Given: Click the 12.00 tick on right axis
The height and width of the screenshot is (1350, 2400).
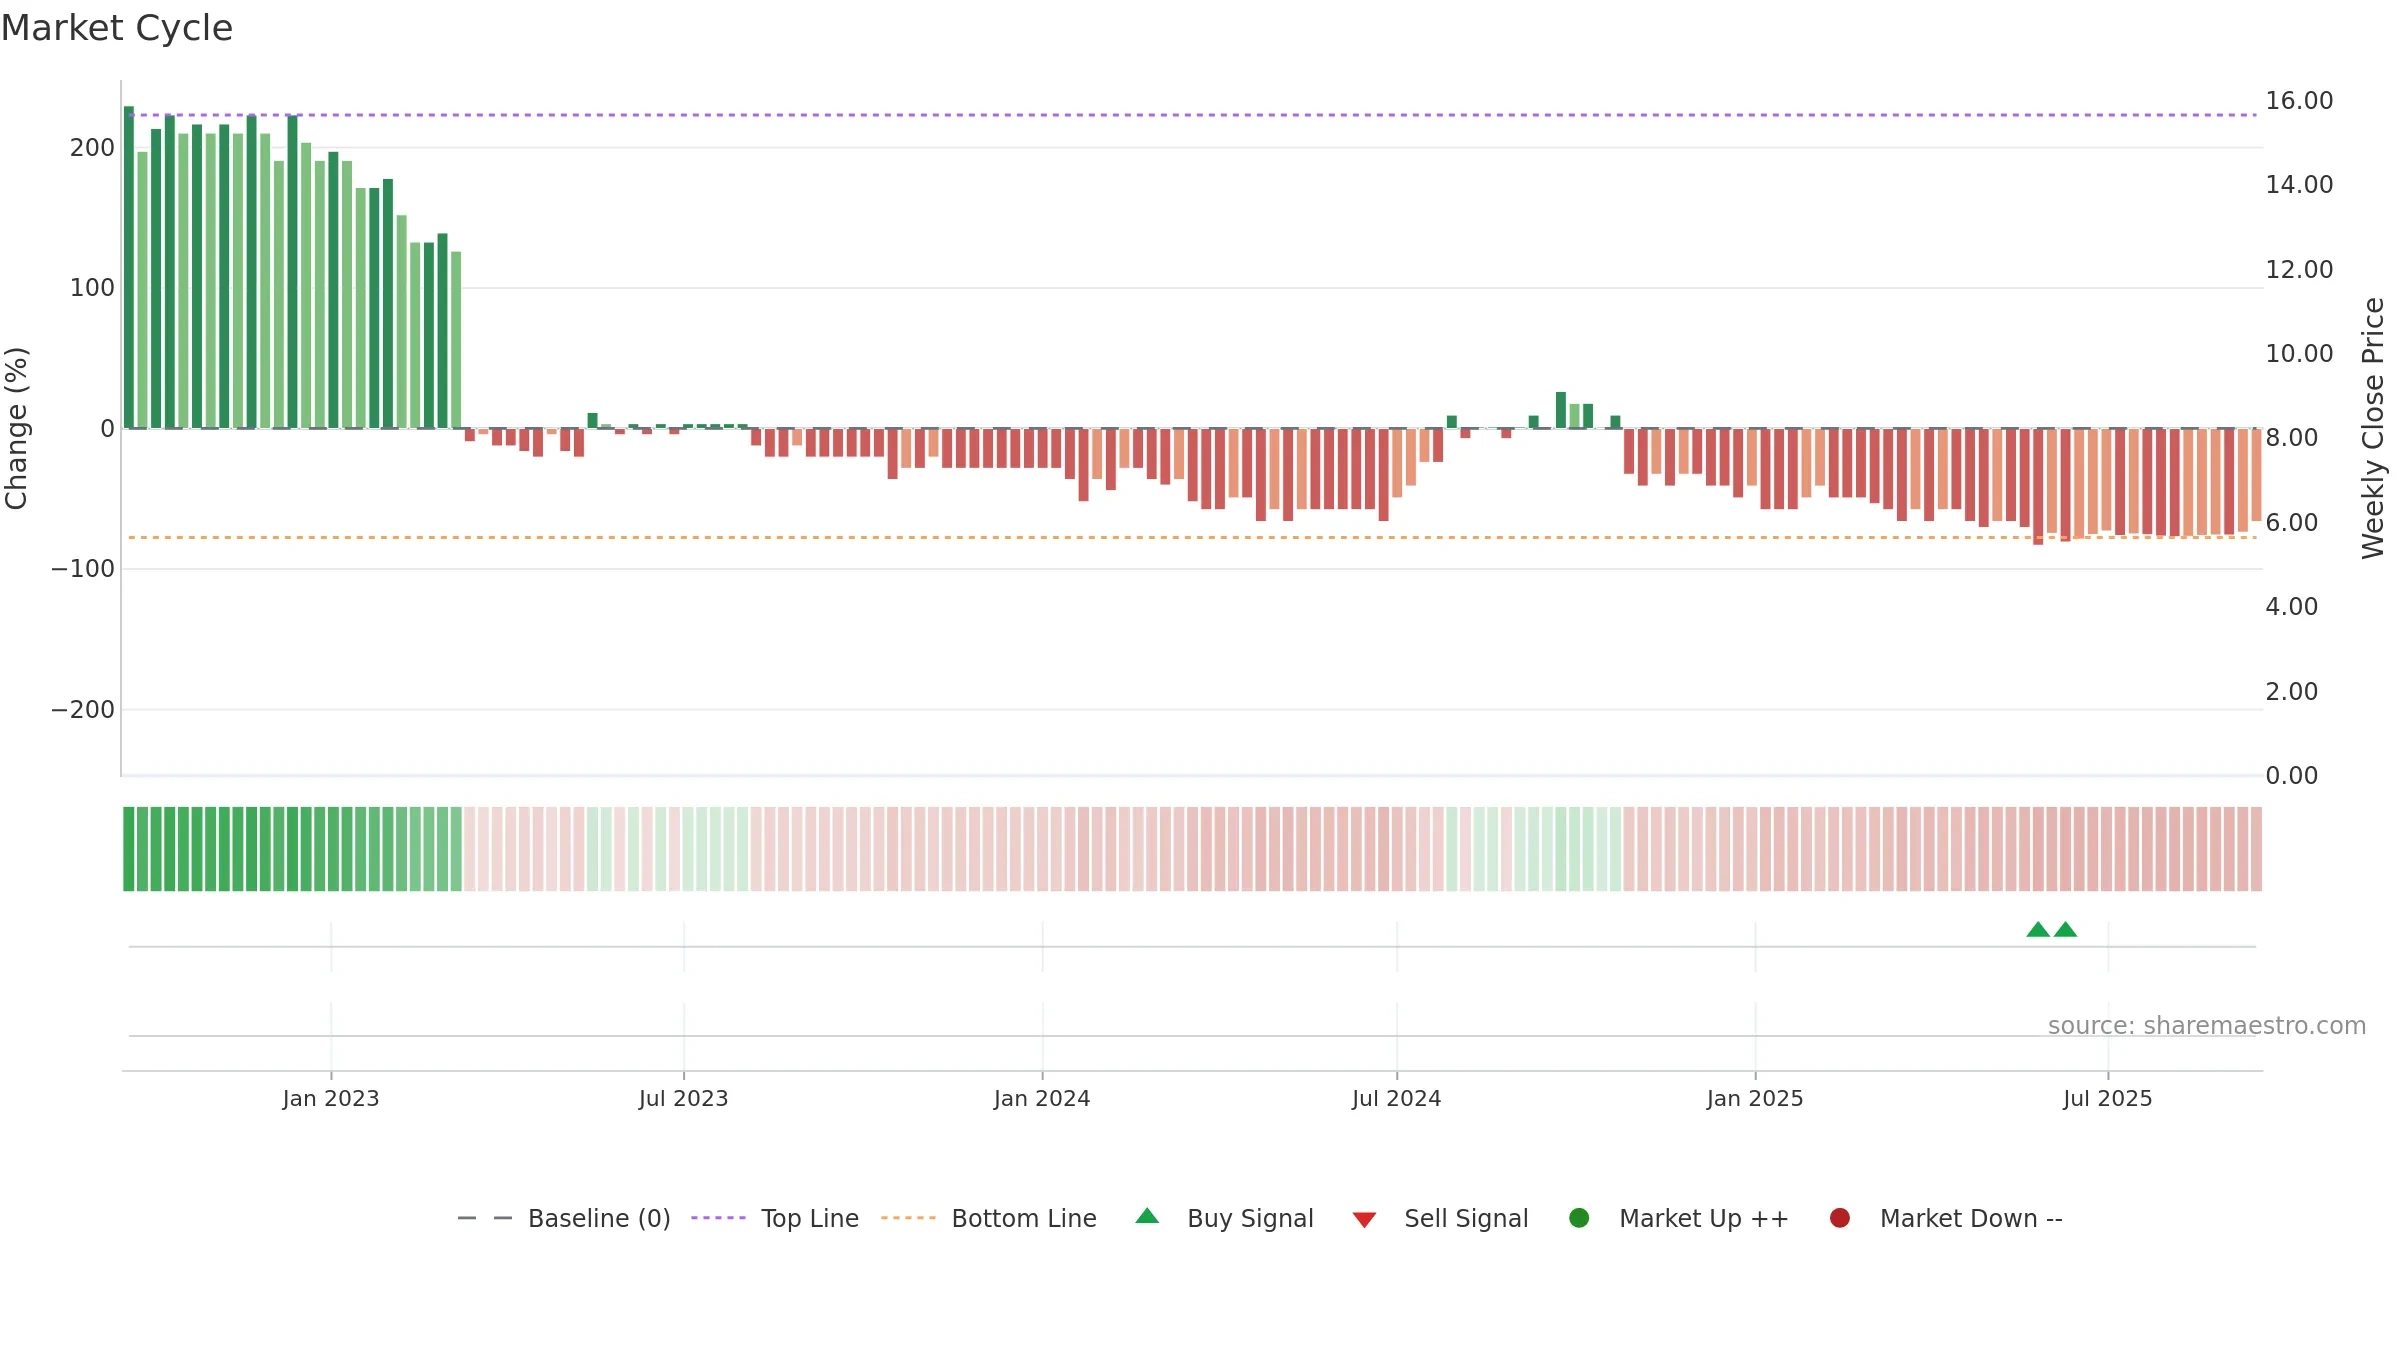Looking at the screenshot, I should point(2299,270).
